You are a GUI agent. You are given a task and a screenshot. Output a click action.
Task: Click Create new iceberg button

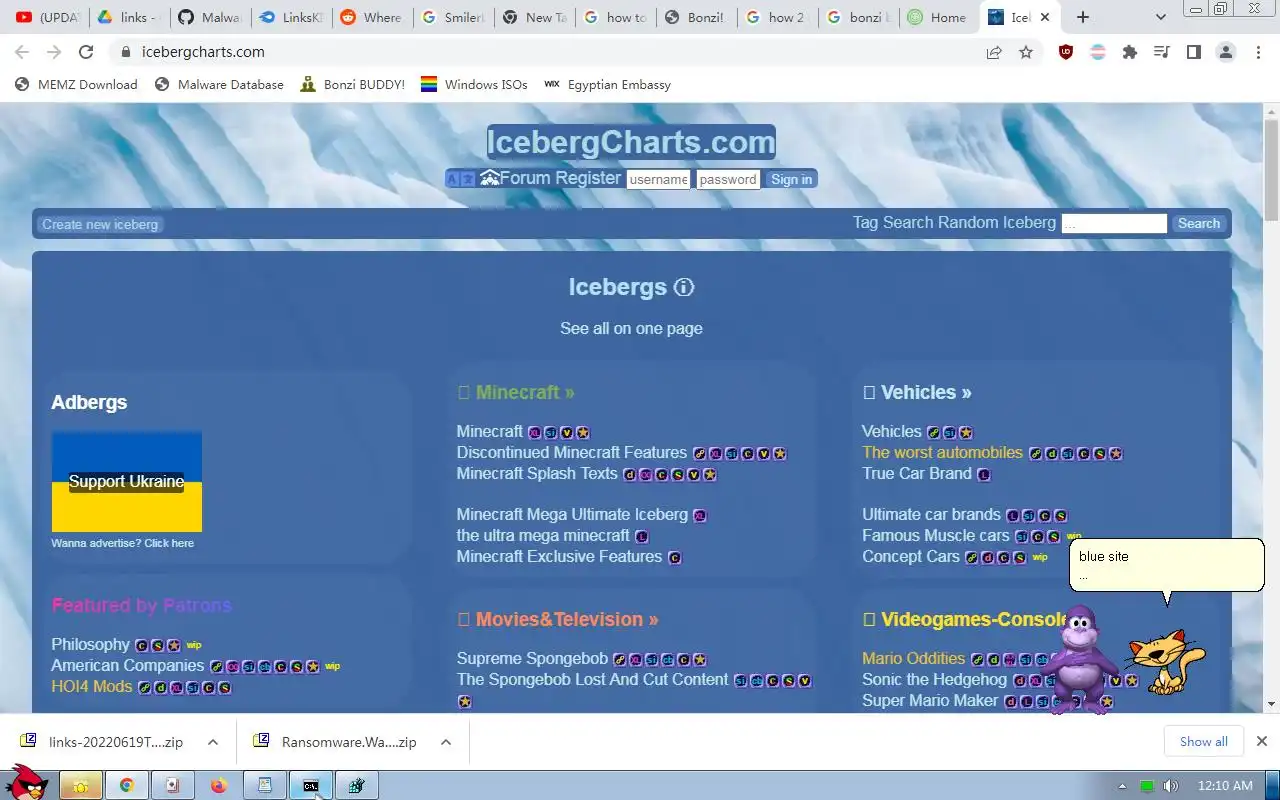(x=100, y=224)
